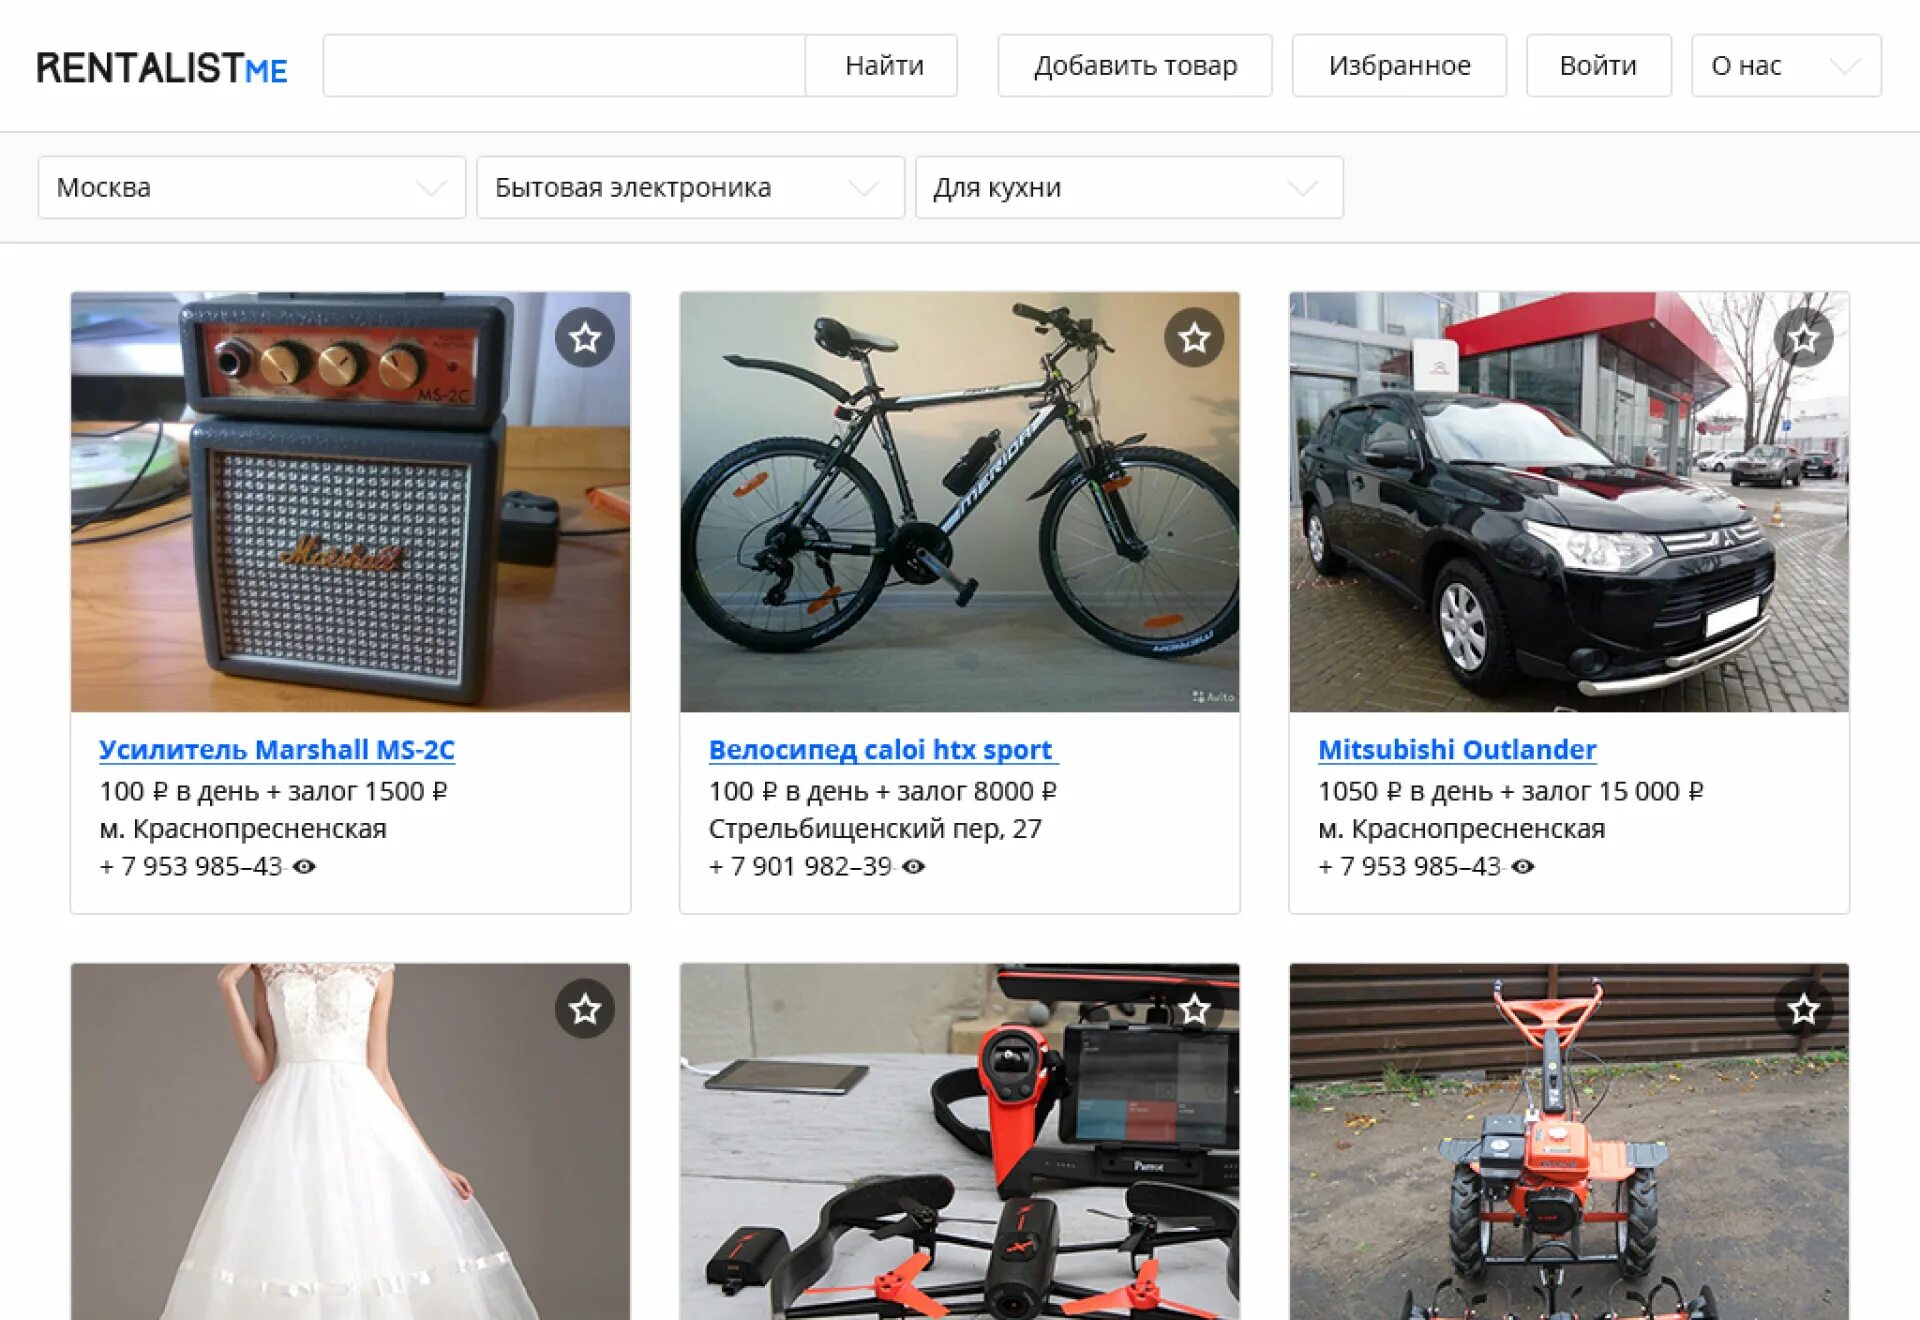
Task: Expand the Бытовая электроника category dropdown
Action: point(690,187)
